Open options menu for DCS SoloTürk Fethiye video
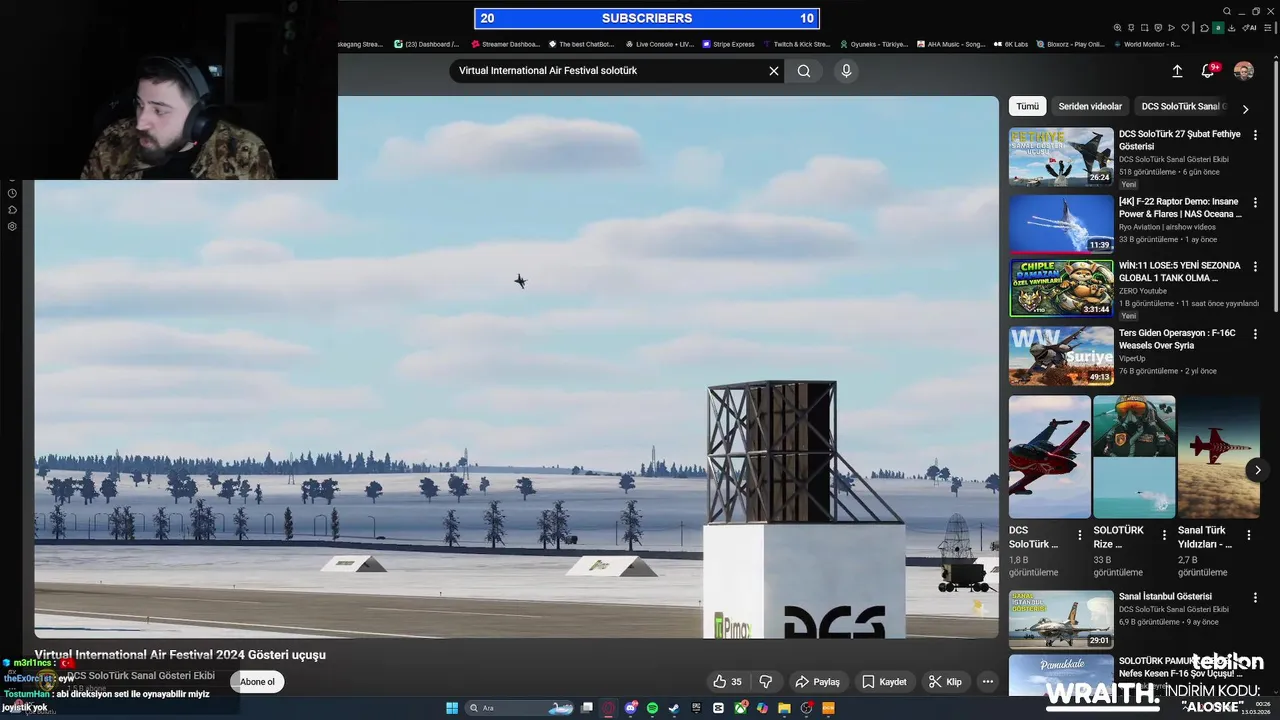This screenshot has height=720, width=1280. point(1255,135)
